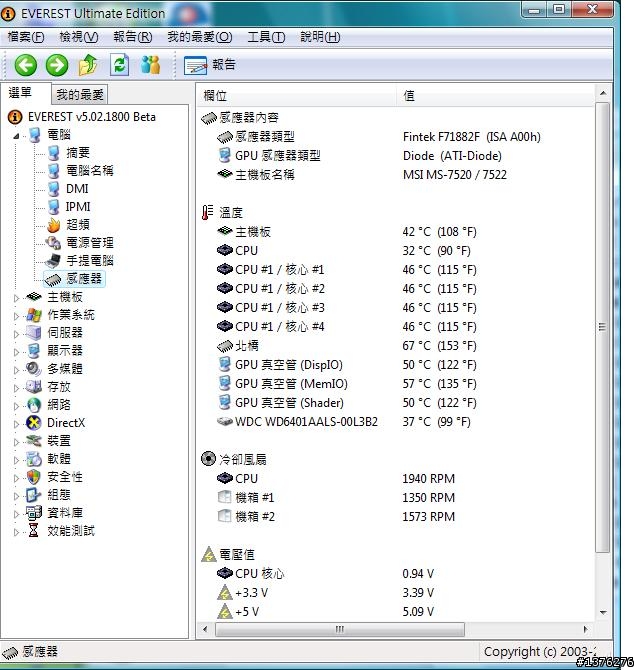Open the 我的最愛(O) menu
Screen dimensions: 640x670
(x=200, y=37)
